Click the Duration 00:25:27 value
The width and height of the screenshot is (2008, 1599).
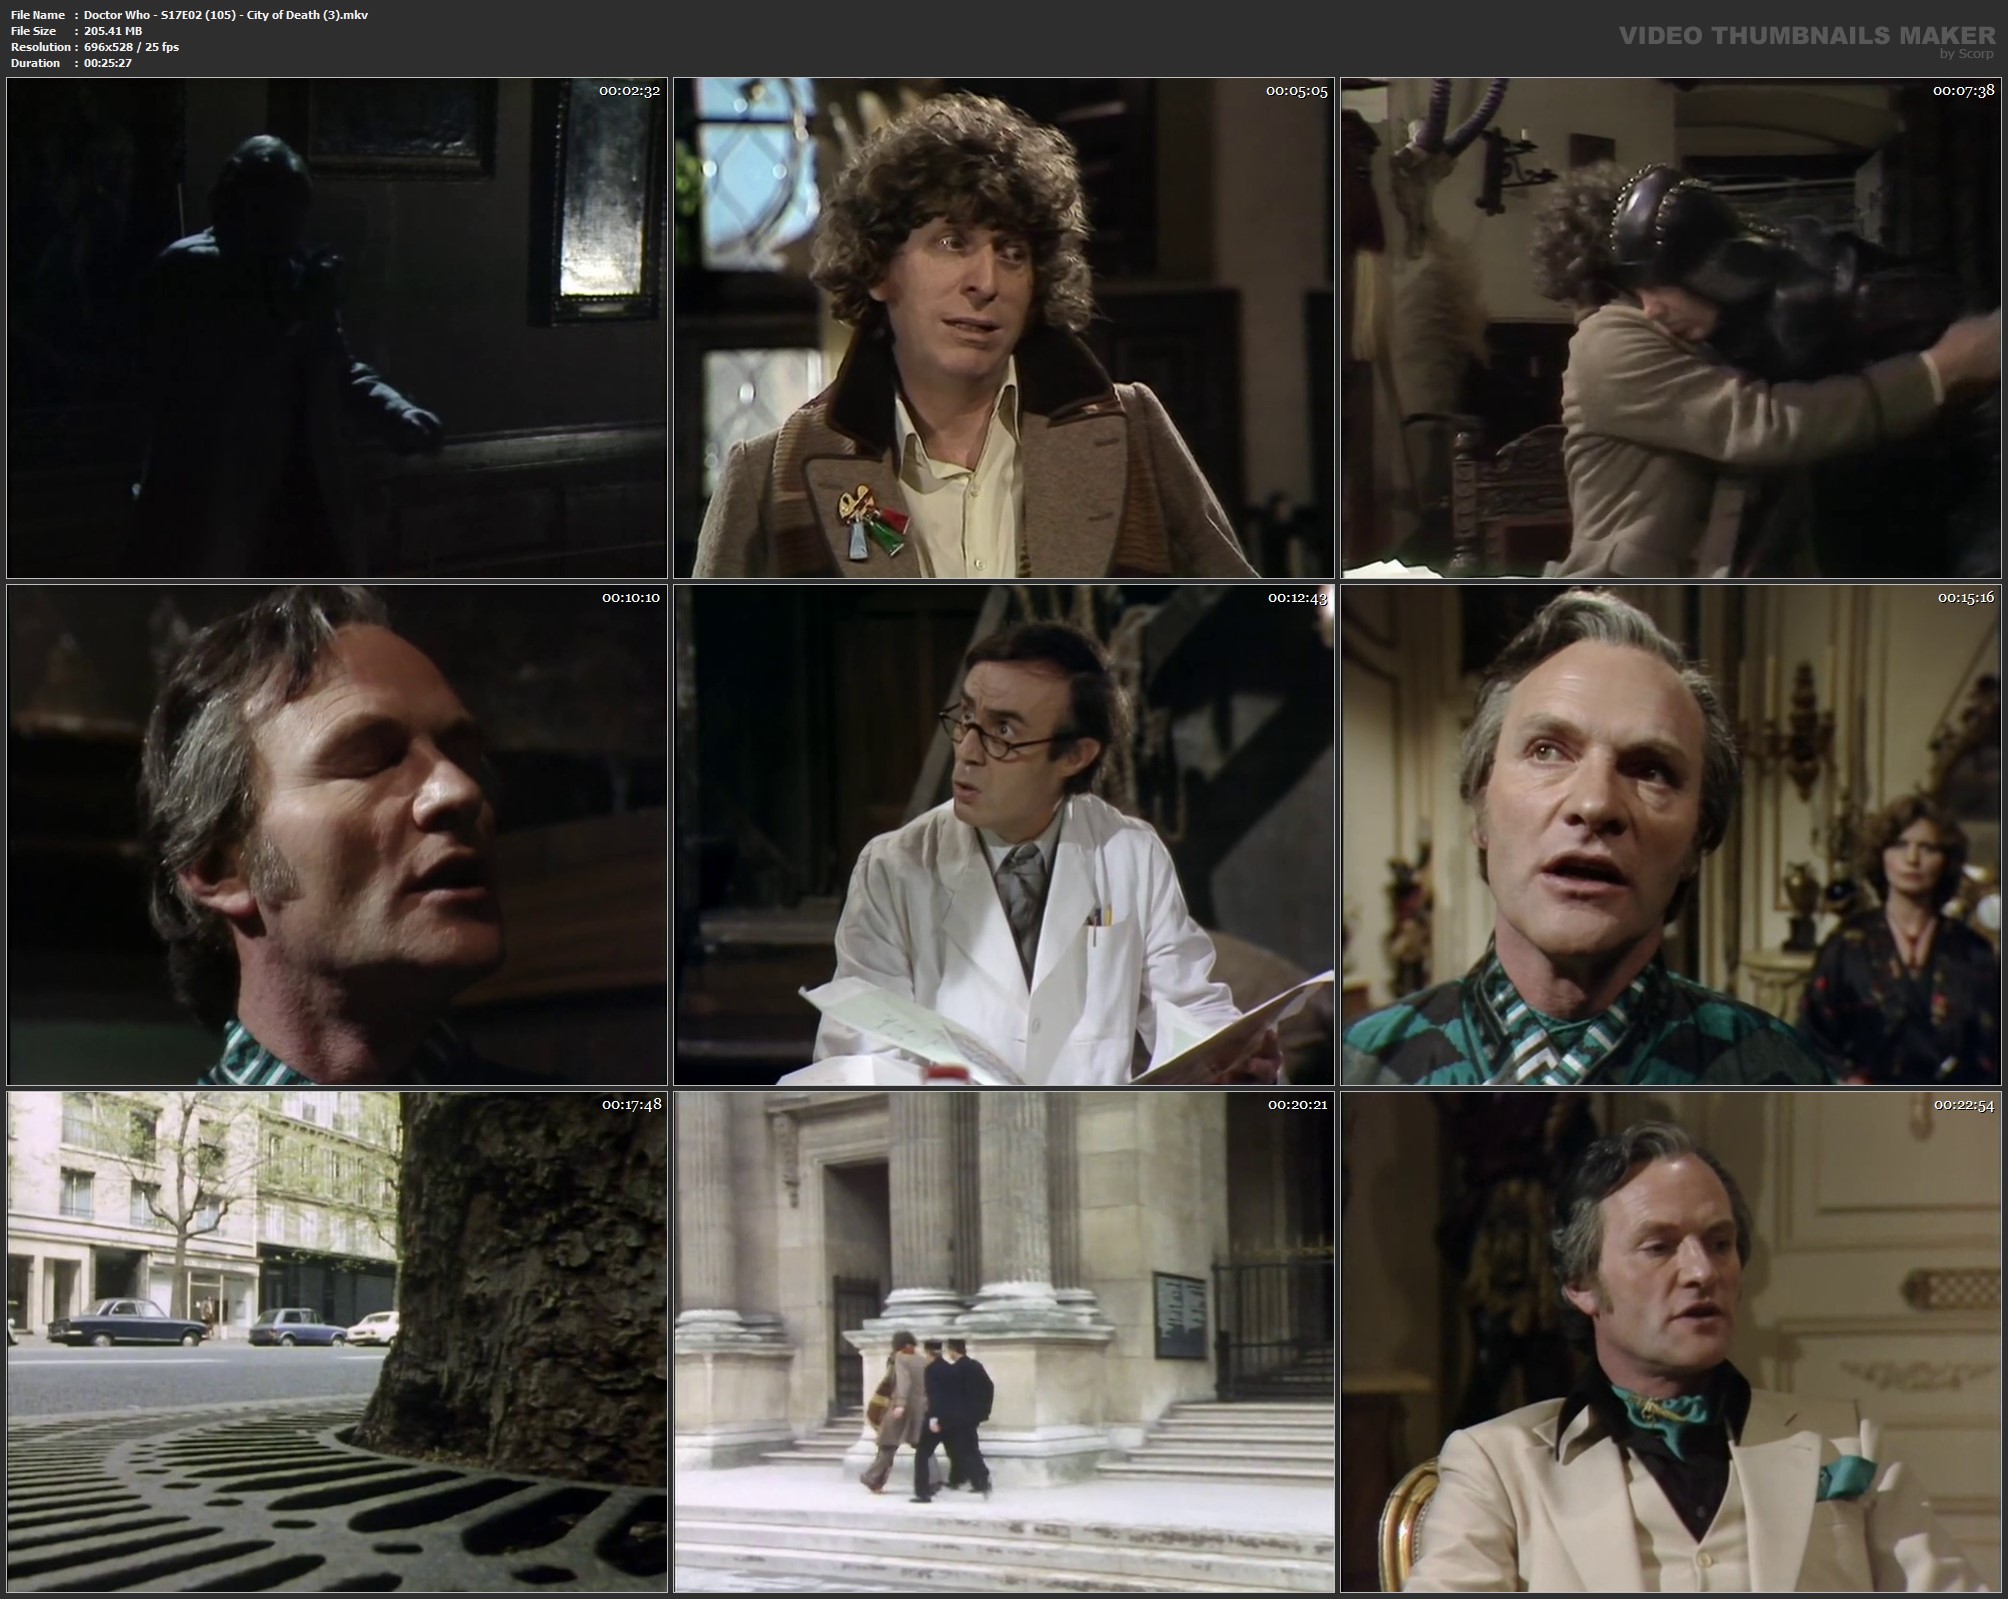(x=108, y=63)
